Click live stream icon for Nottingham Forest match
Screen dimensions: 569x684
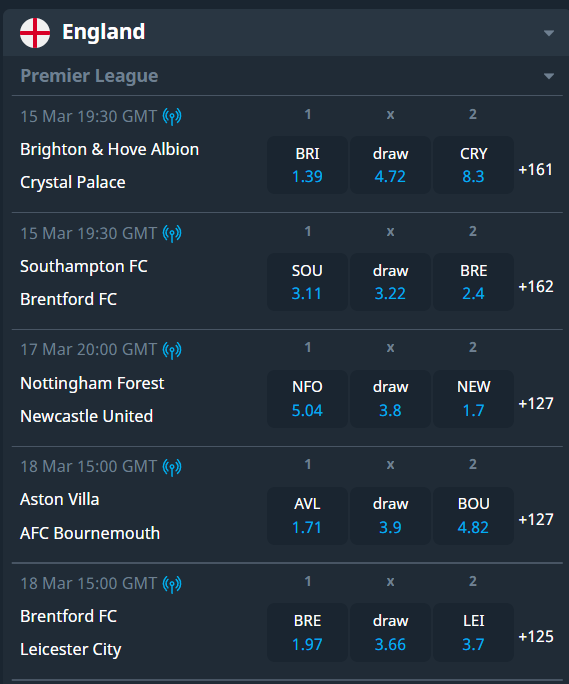point(172,350)
